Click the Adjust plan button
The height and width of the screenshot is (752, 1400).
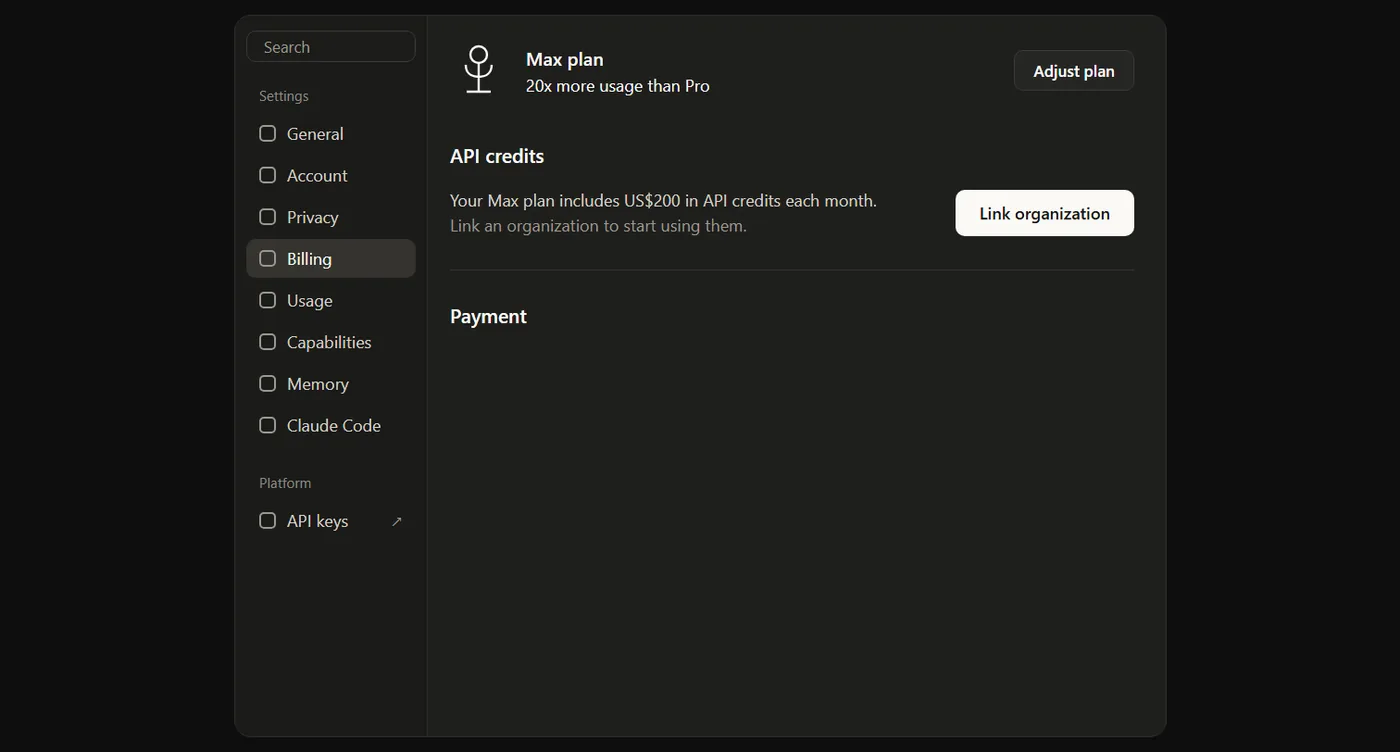(1074, 71)
